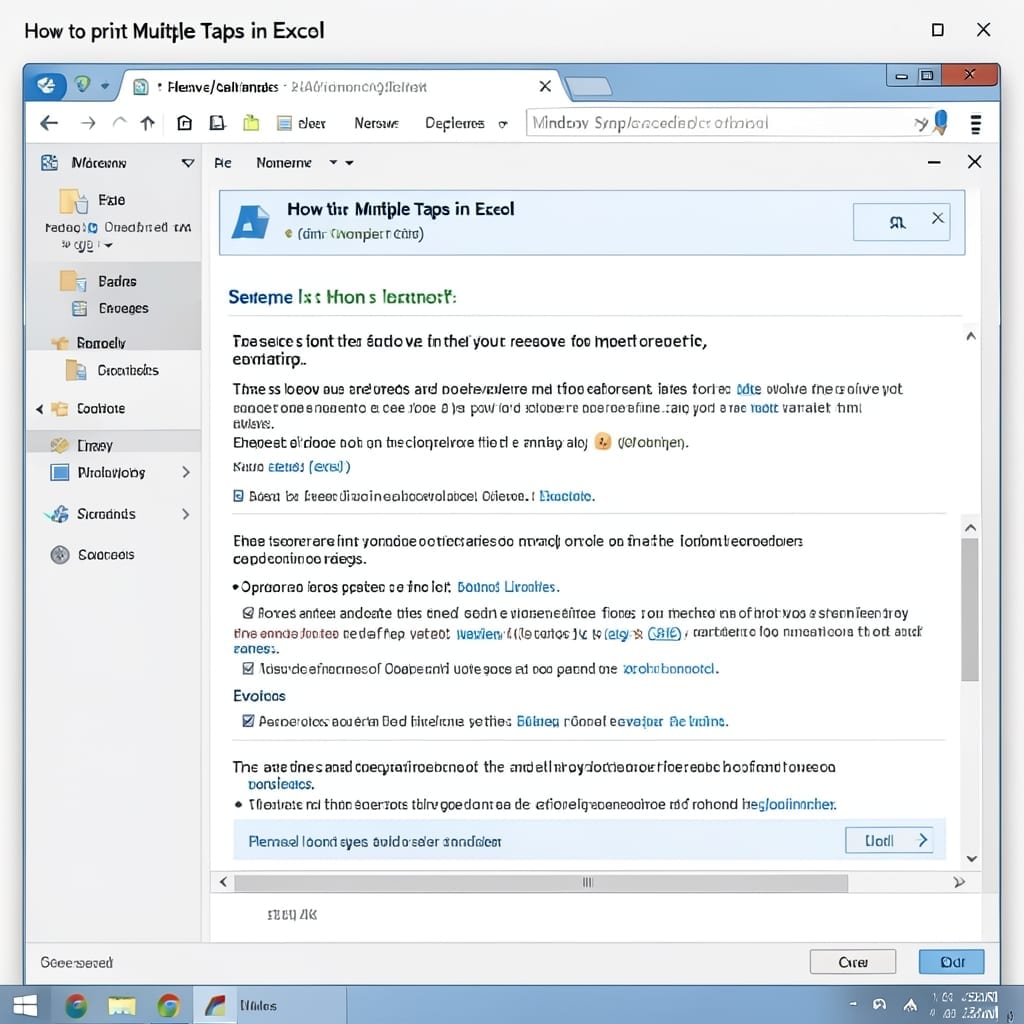Click the orange emoji icon in paragraph
The image size is (1024, 1024).
tap(603, 442)
